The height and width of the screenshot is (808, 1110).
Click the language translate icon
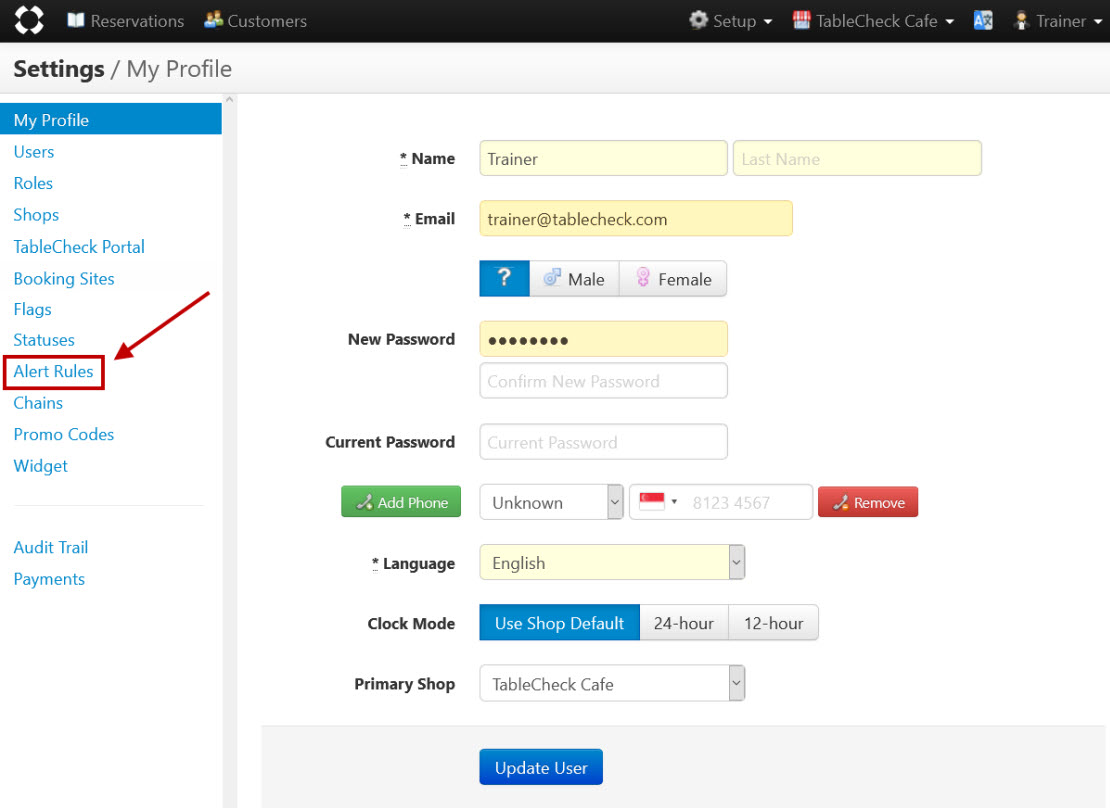[983, 21]
